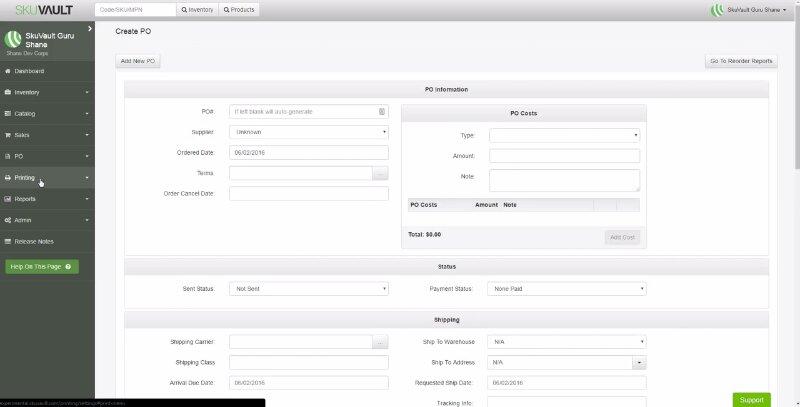Open the Sent Status dropdown

tap(308, 289)
